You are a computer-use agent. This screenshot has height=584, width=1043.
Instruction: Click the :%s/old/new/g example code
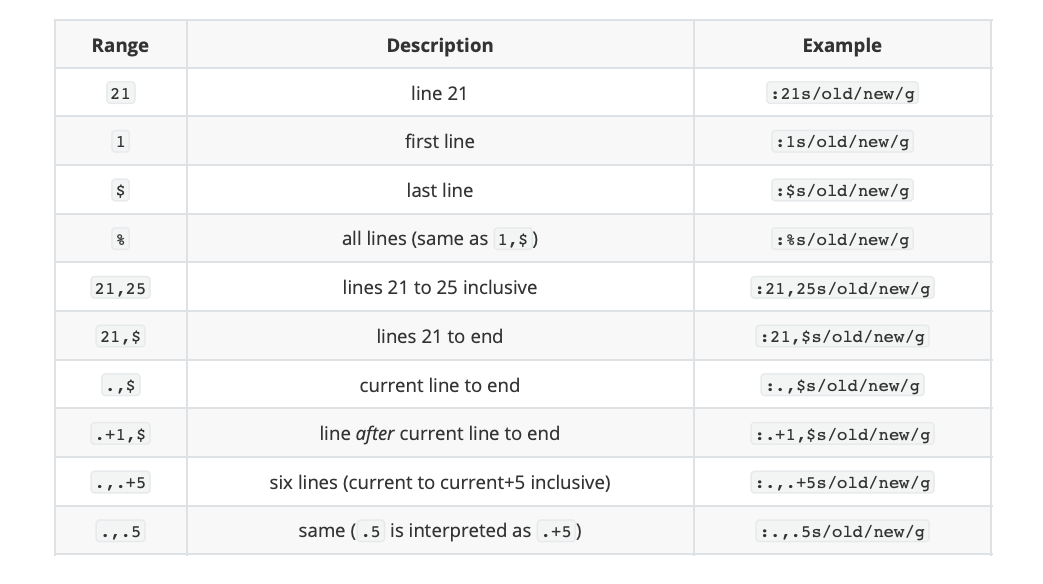842,239
